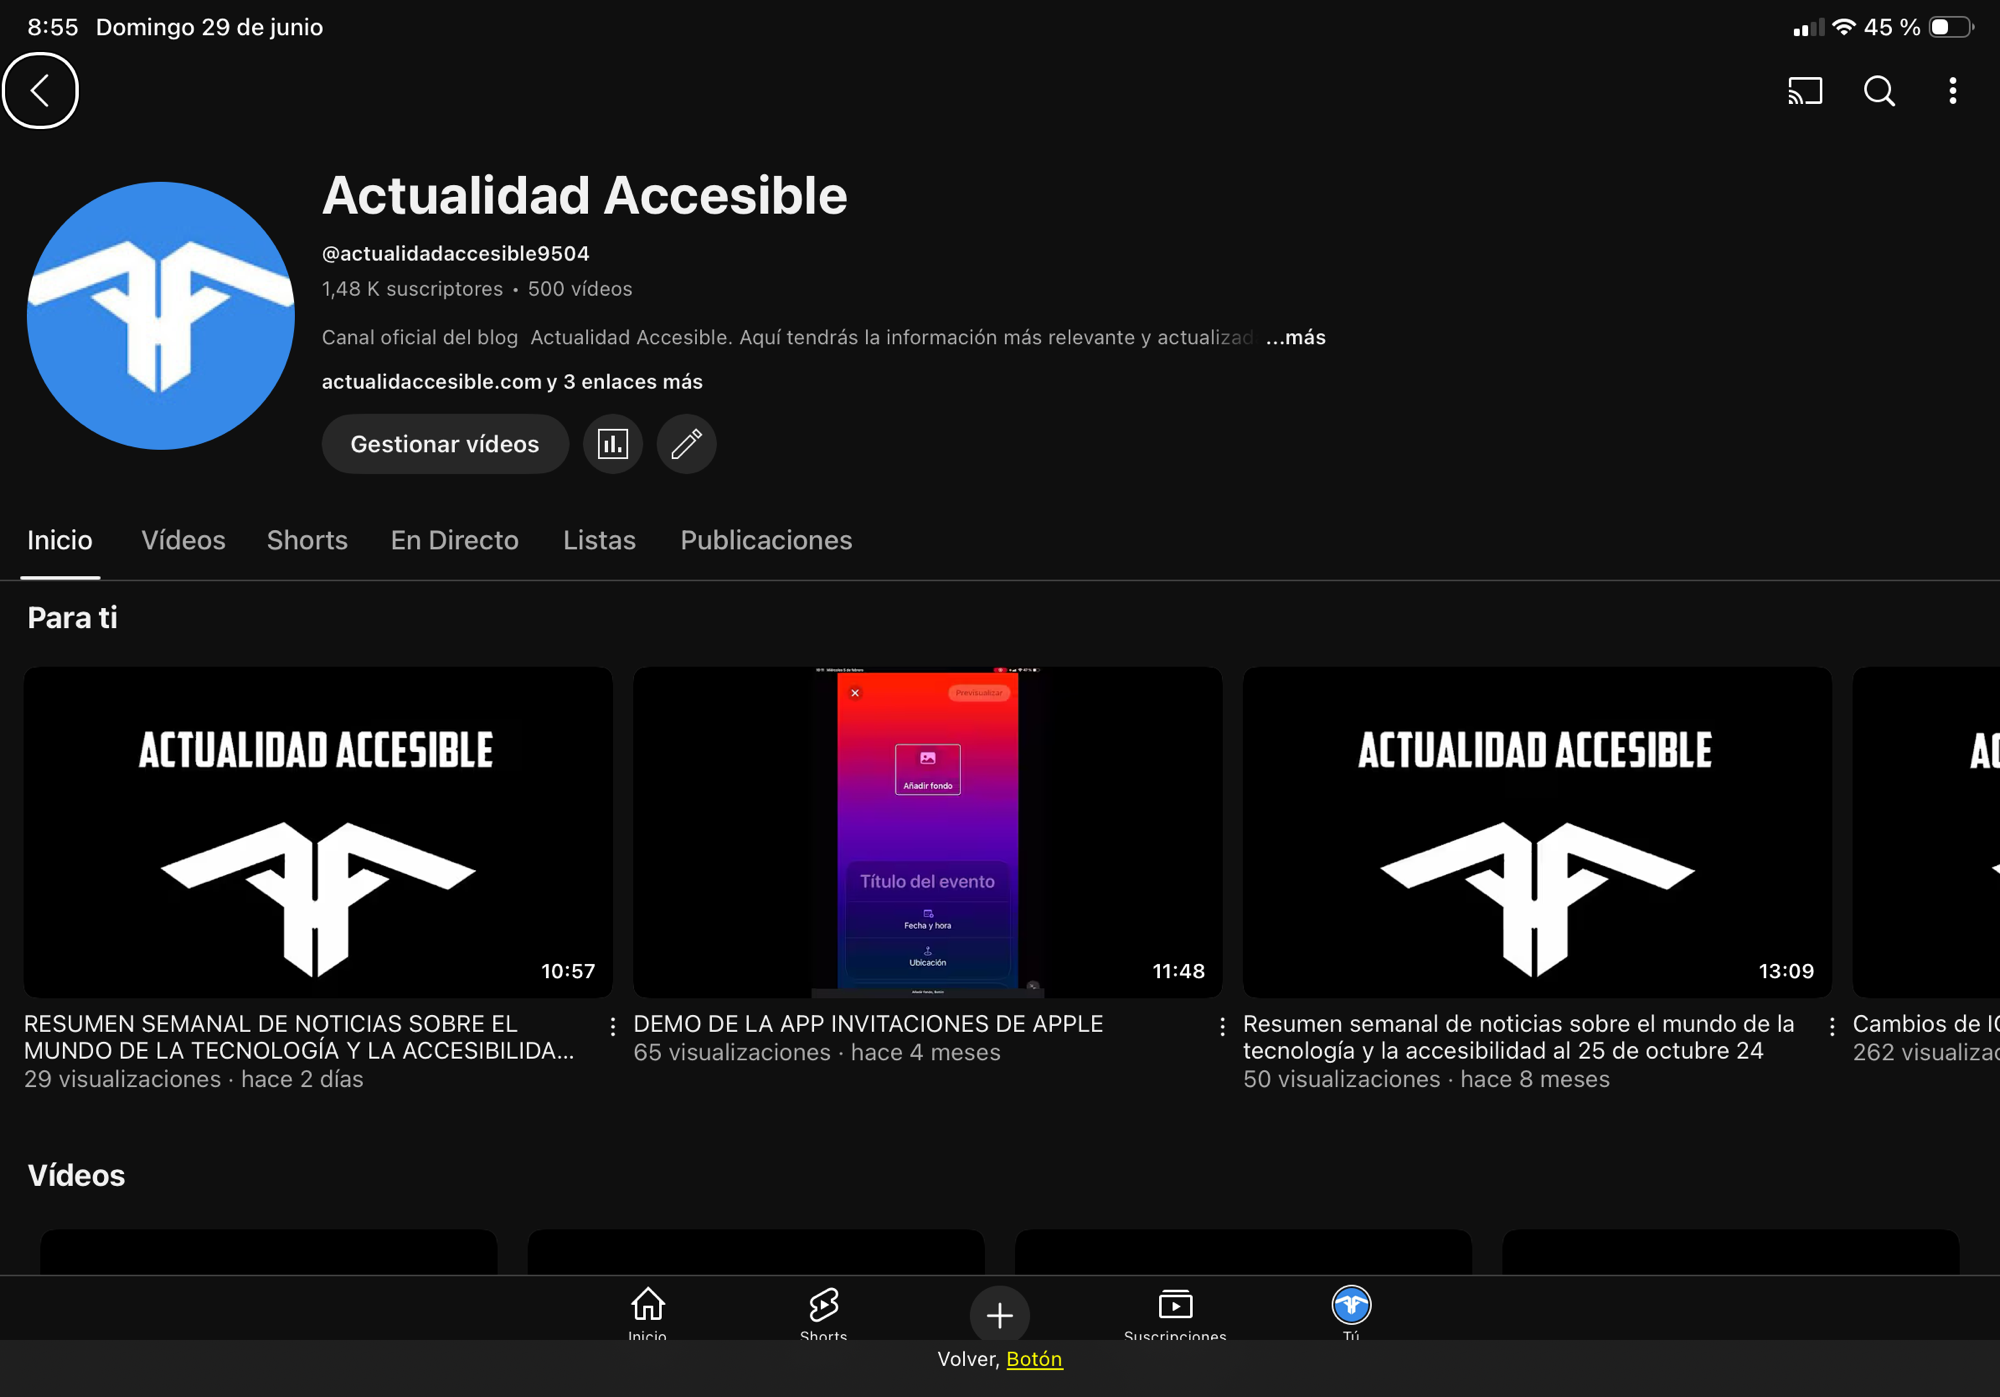Viewport: 2000px width, 1397px height.
Task: Tap the back arrow button
Action: click(40, 91)
